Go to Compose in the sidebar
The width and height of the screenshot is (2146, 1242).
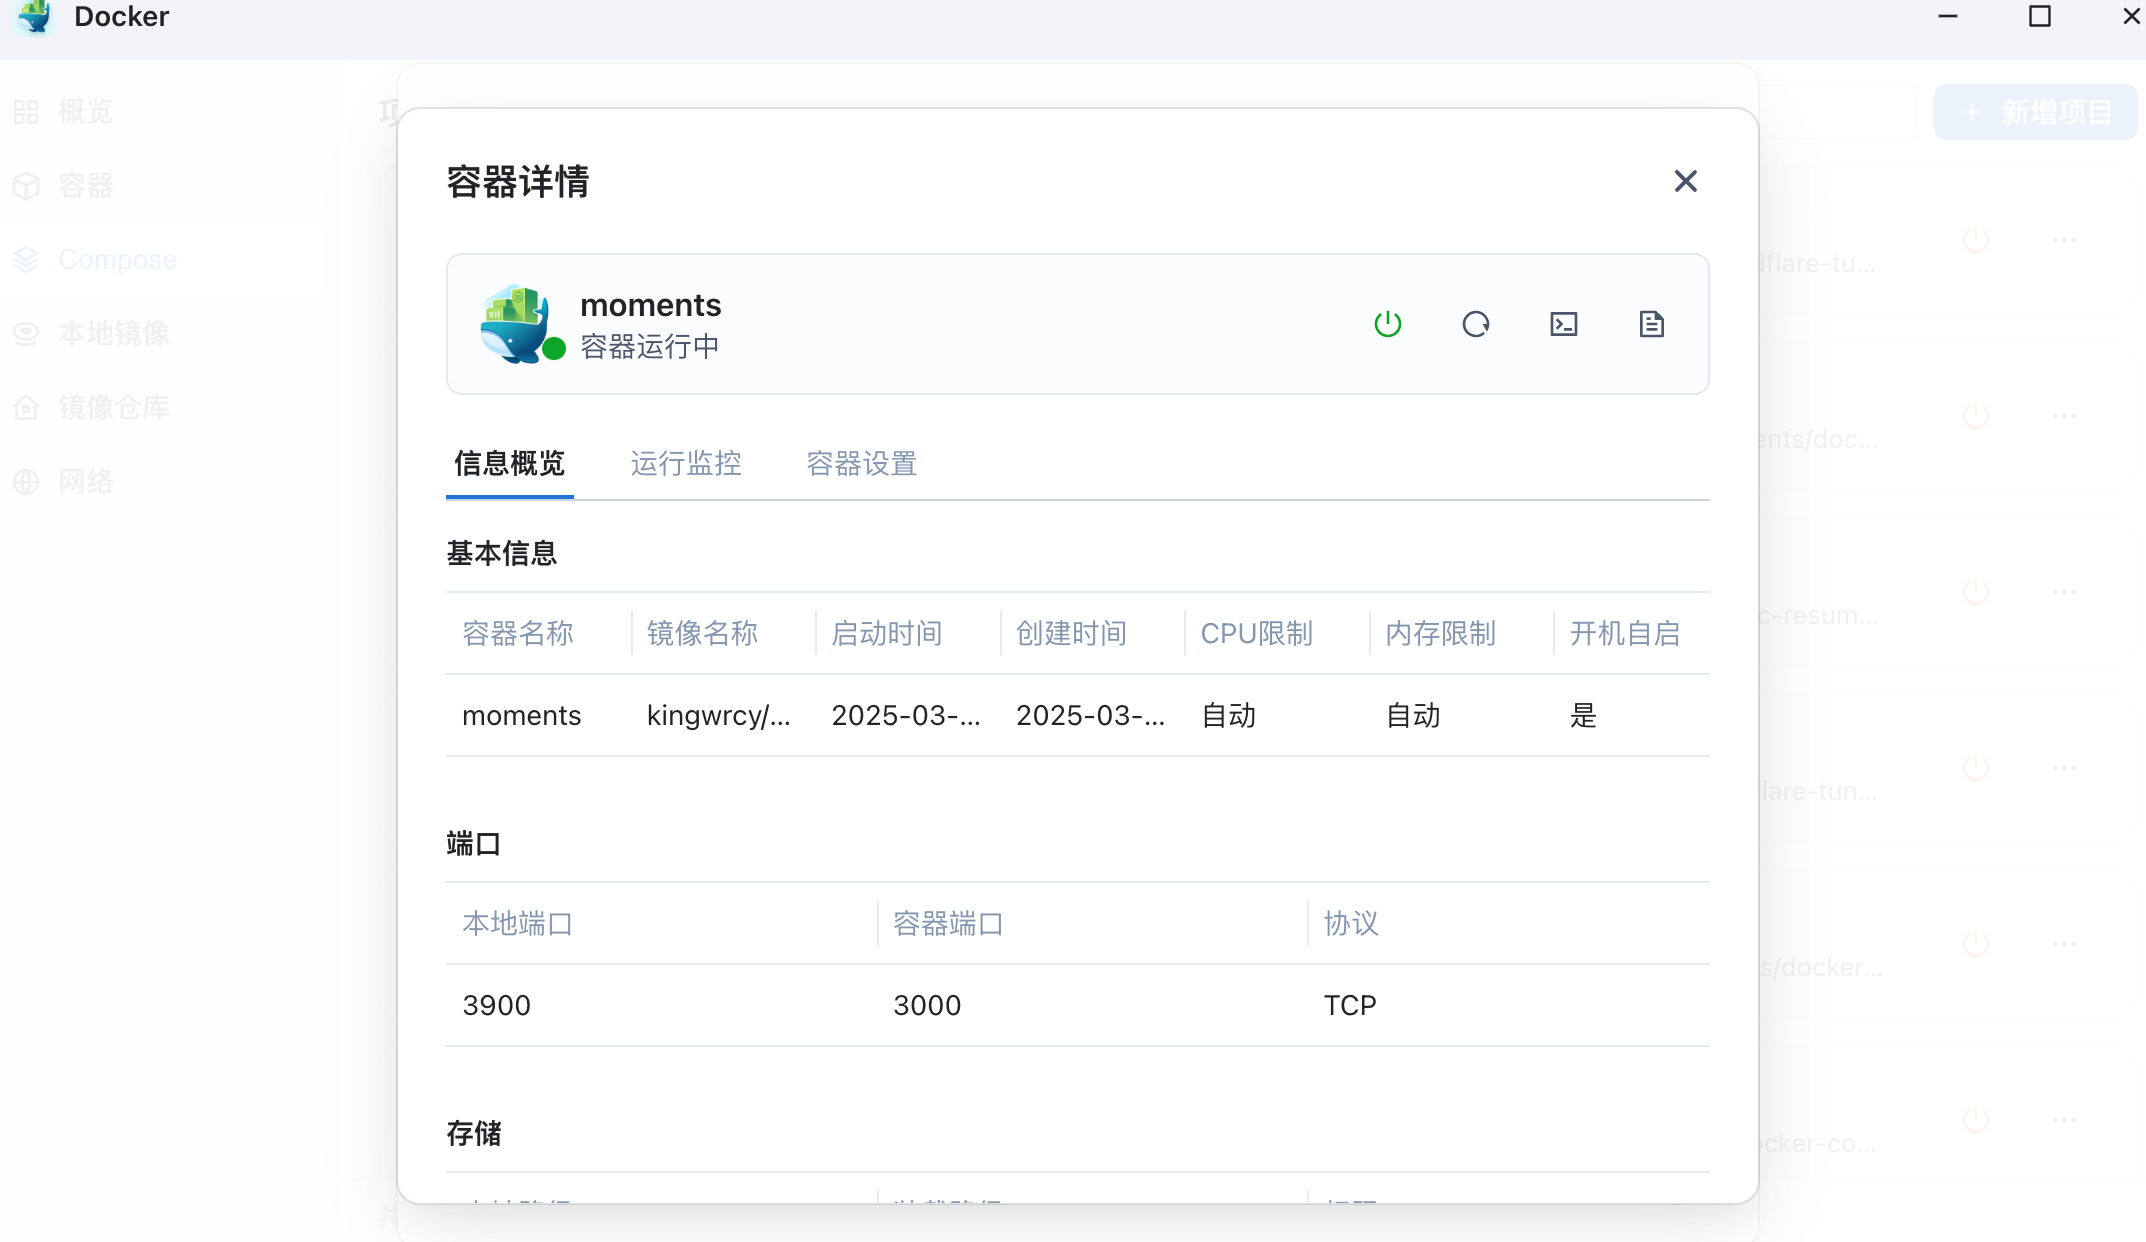(117, 259)
